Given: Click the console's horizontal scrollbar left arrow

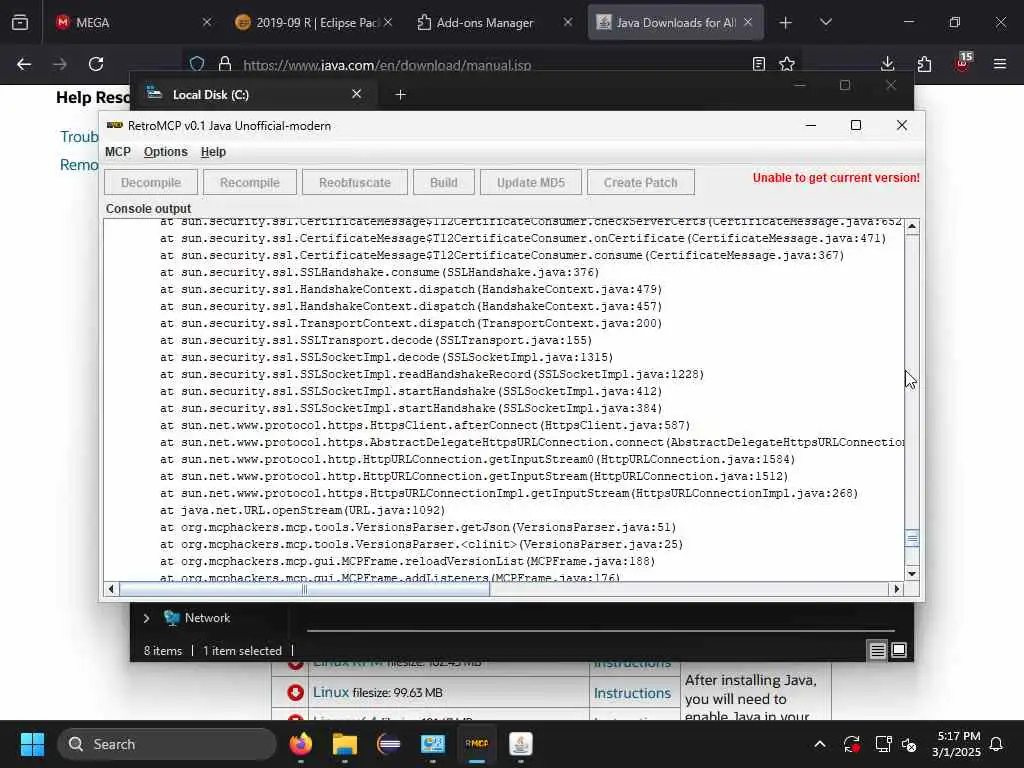Looking at the screenshot, I should pyautogui.click(x=111, y=589).
